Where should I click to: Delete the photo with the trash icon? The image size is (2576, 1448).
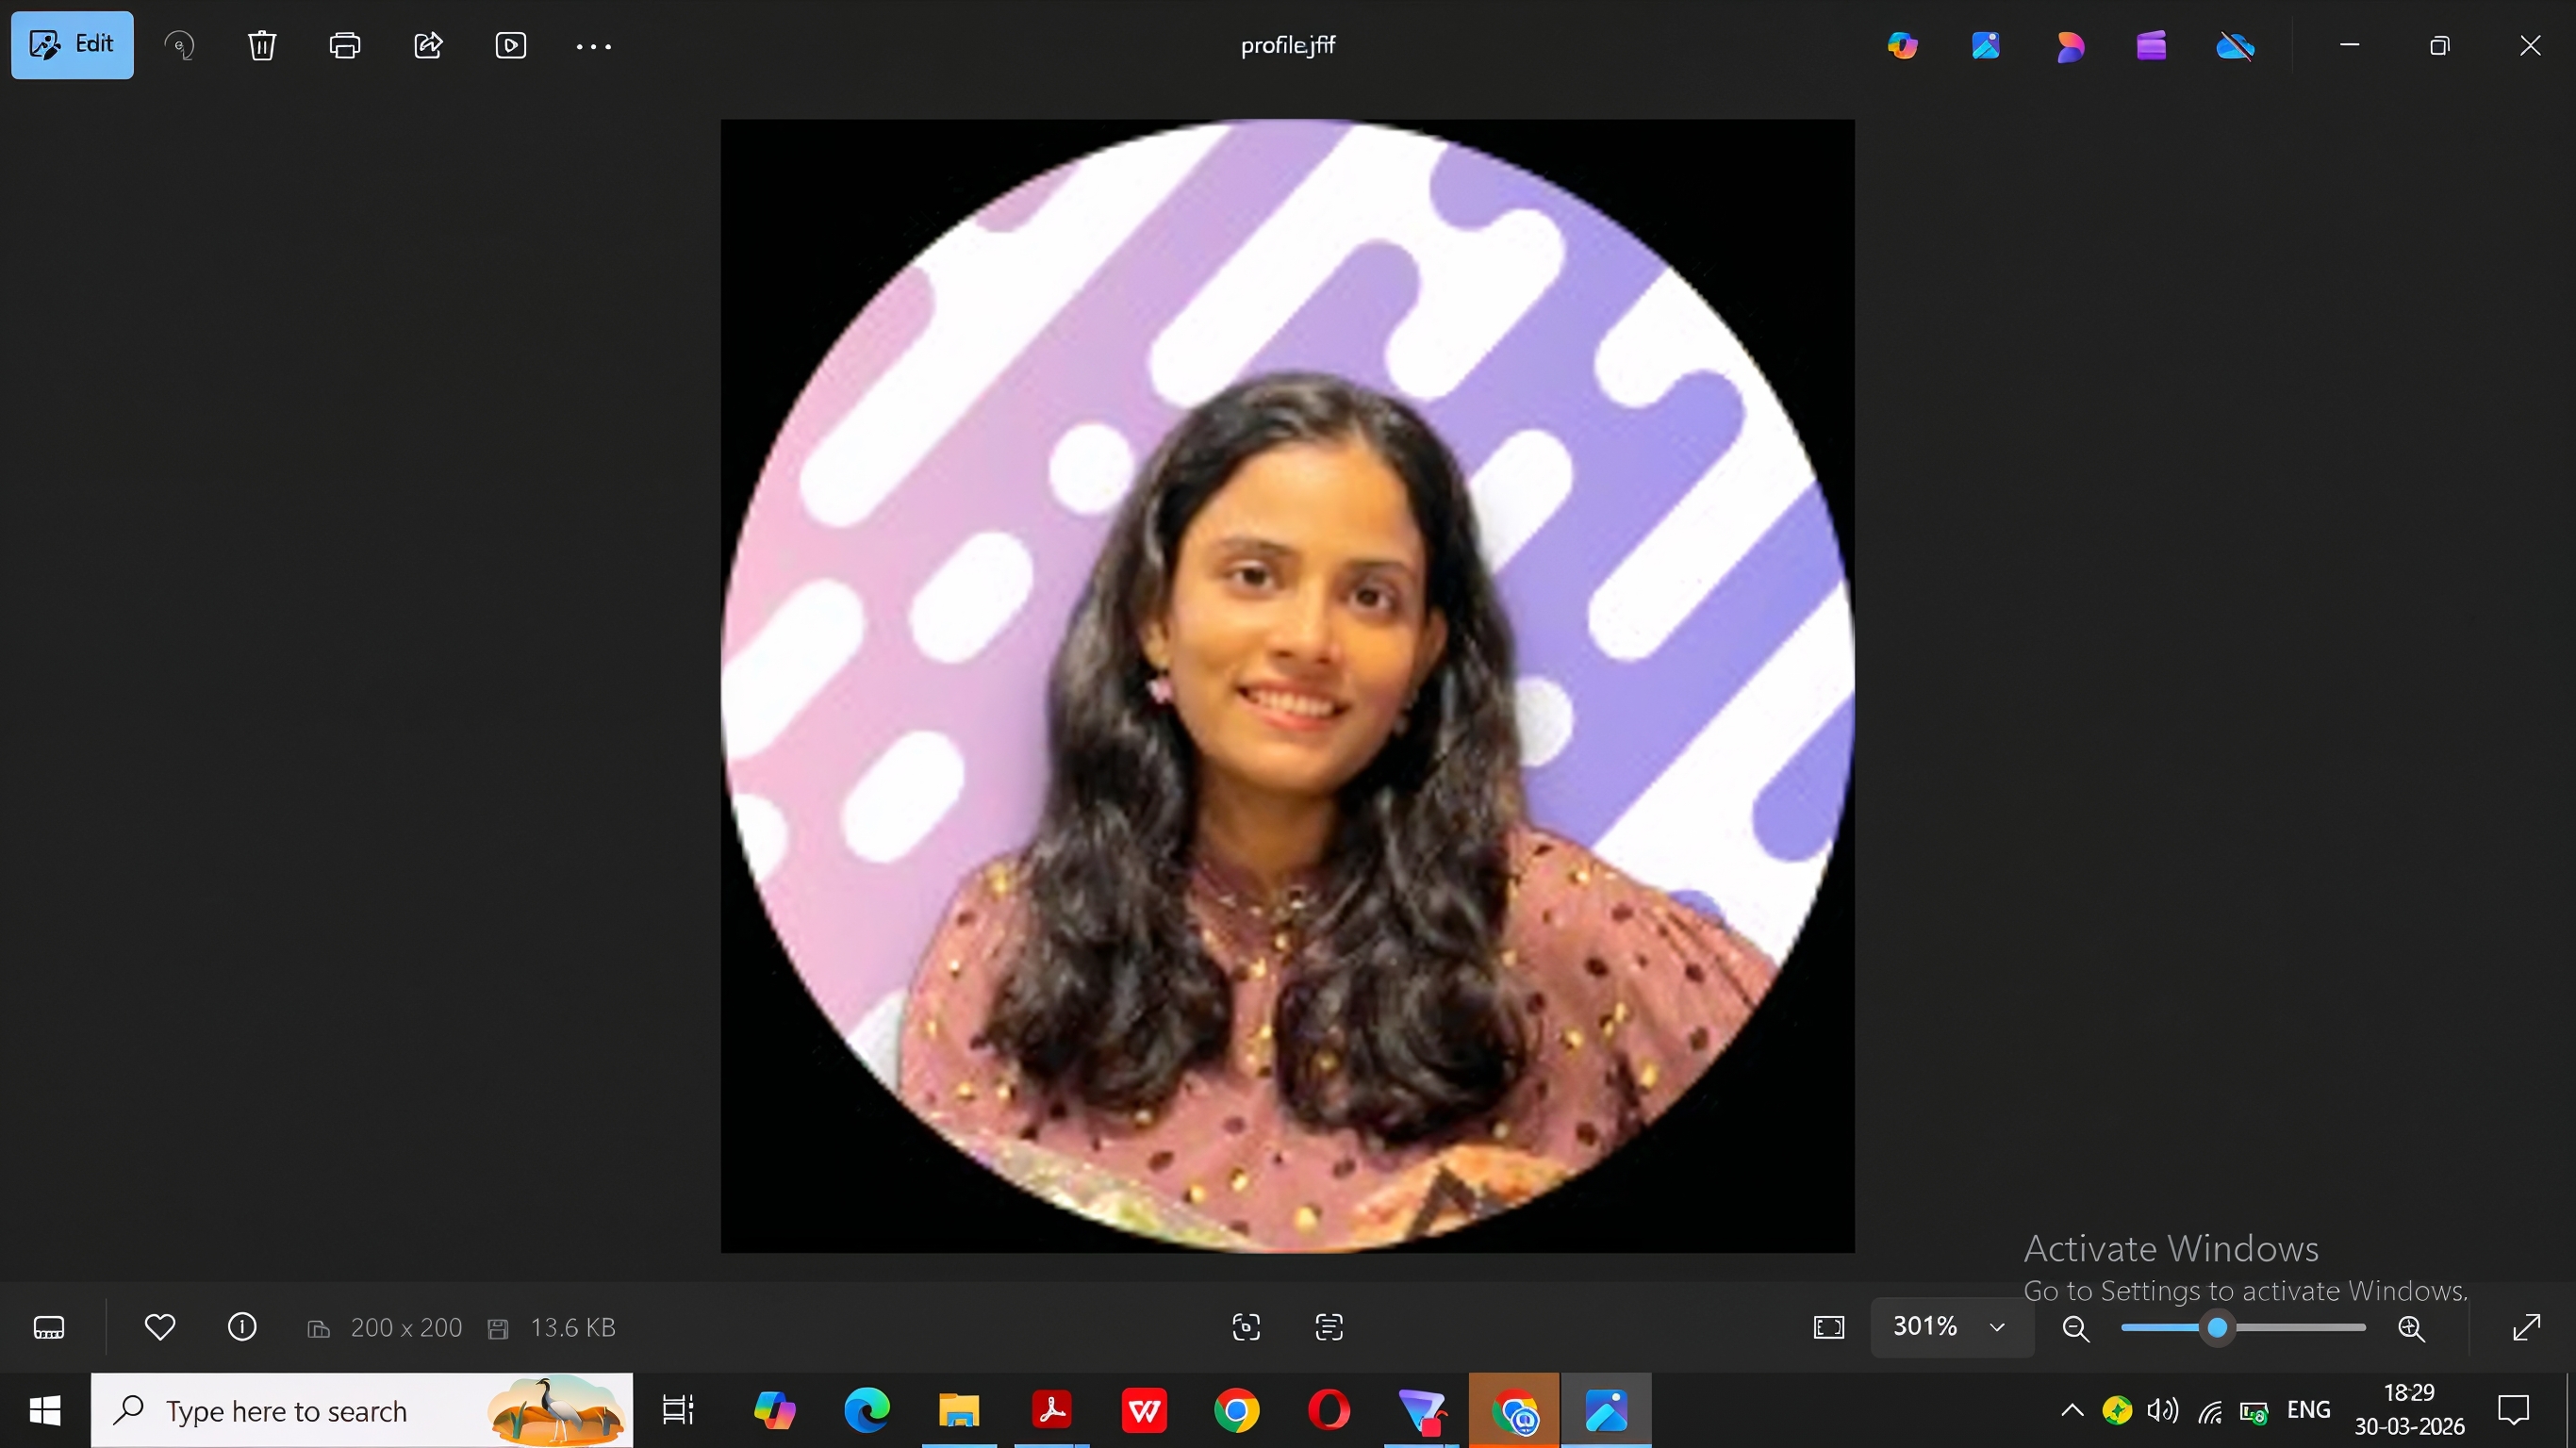pyautogui.click(x=262, y=45)
